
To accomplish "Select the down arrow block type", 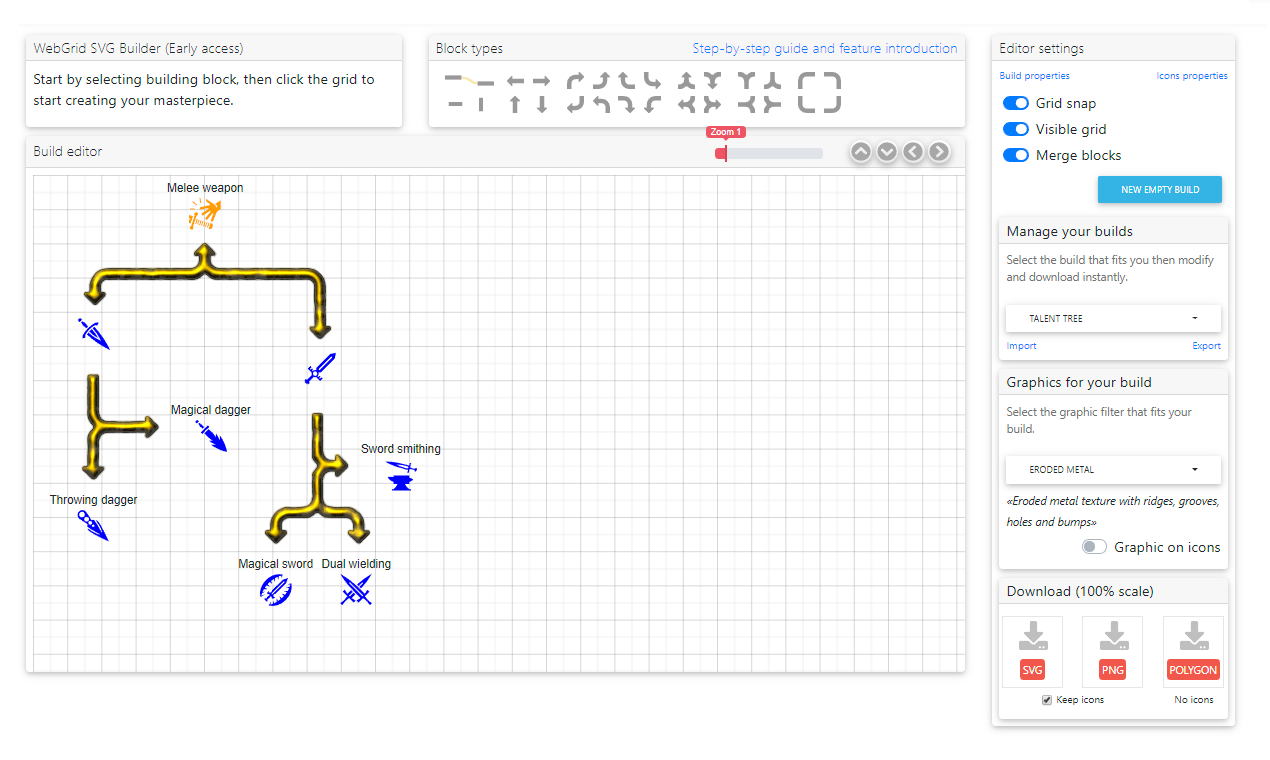I will [x=541, y=104].
